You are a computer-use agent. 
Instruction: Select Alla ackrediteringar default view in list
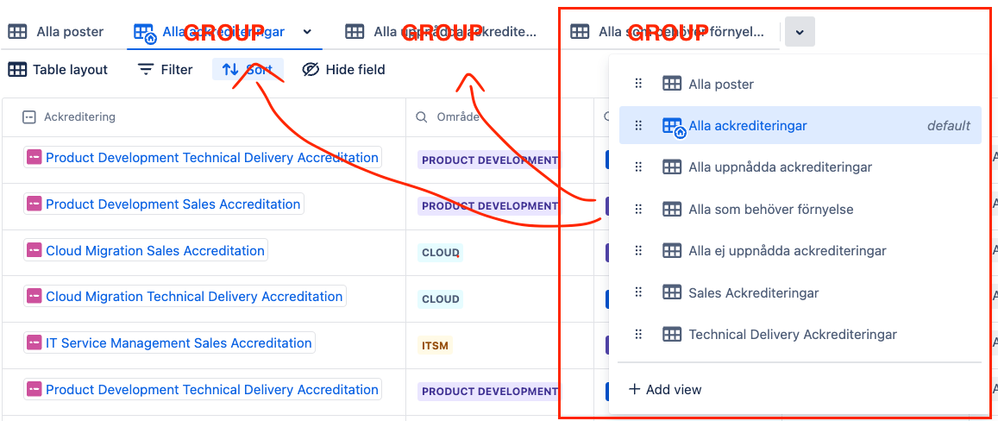[x=800, y=125]
